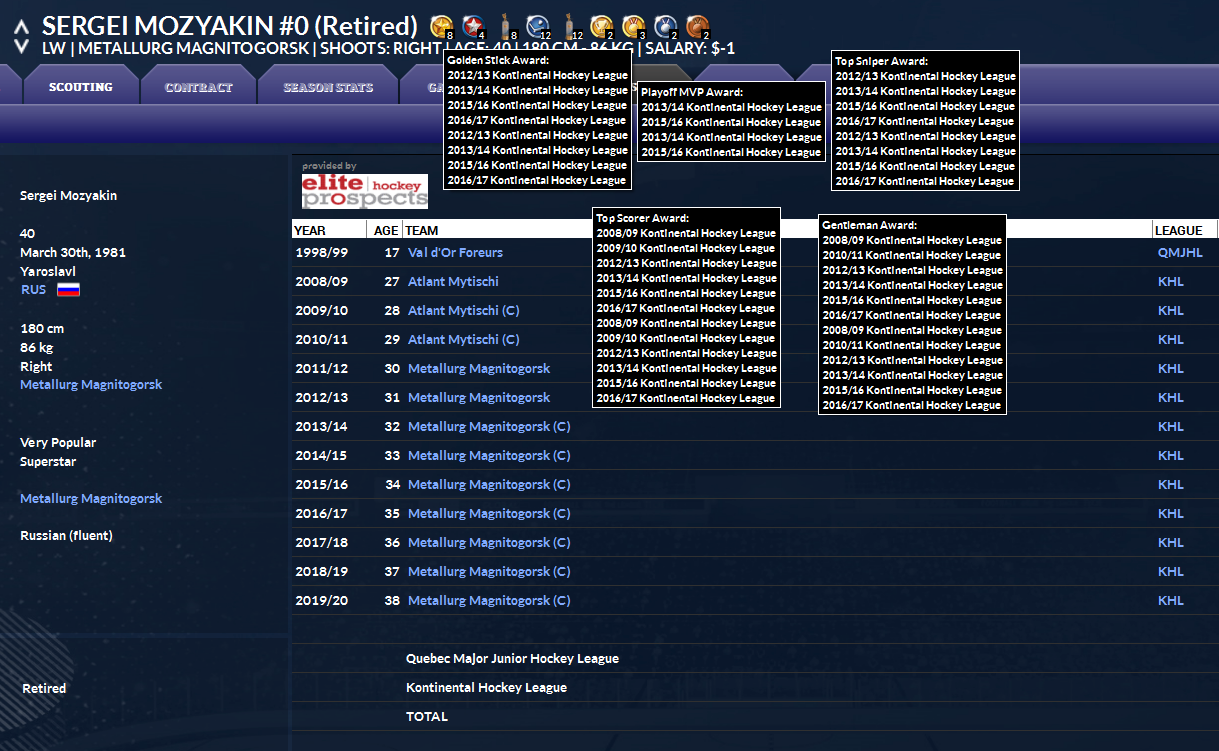Click the gold trophy cup icon

coord(600,26)
